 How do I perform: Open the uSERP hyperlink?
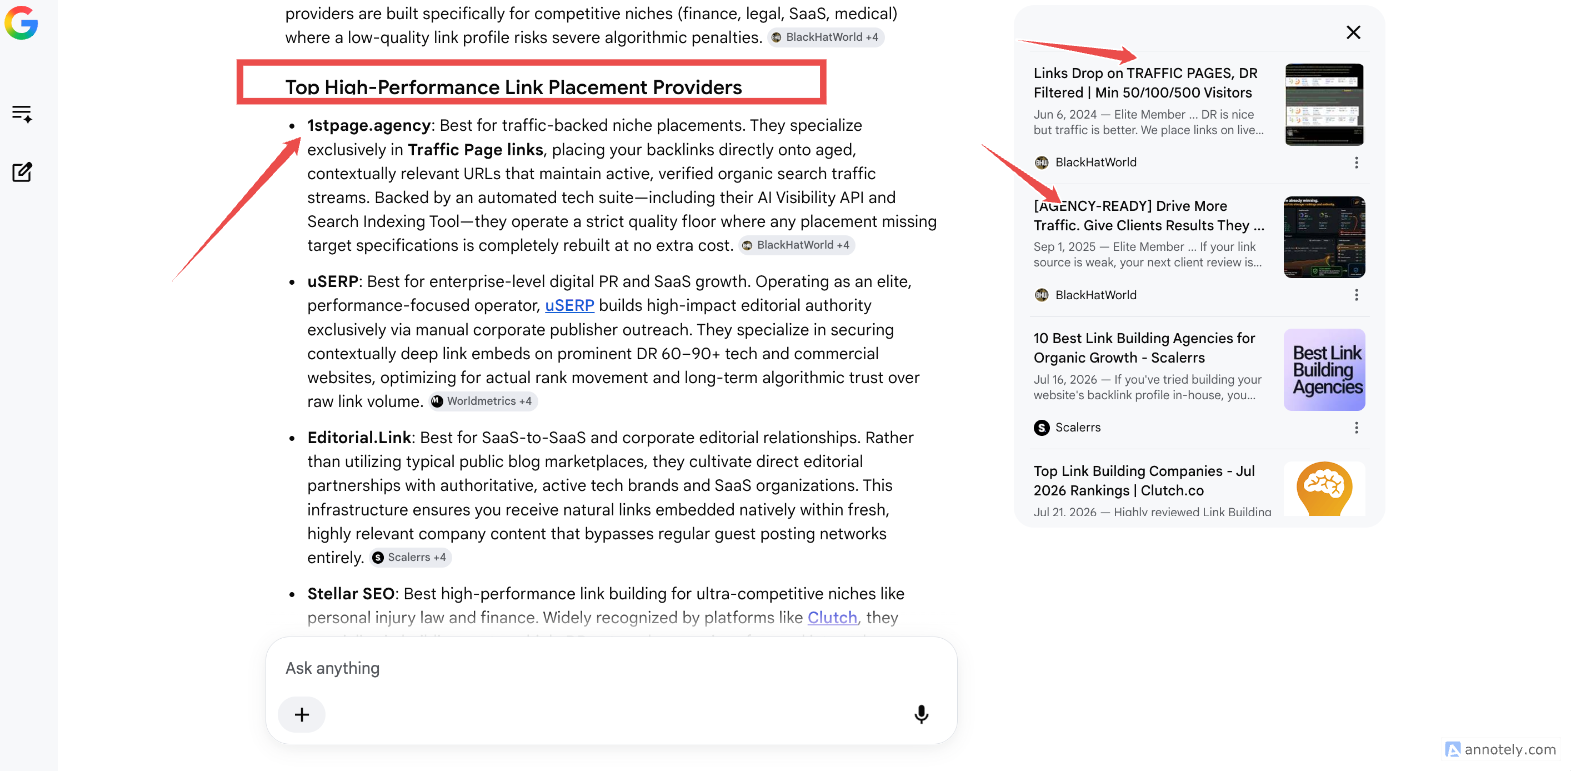(569, 306)
